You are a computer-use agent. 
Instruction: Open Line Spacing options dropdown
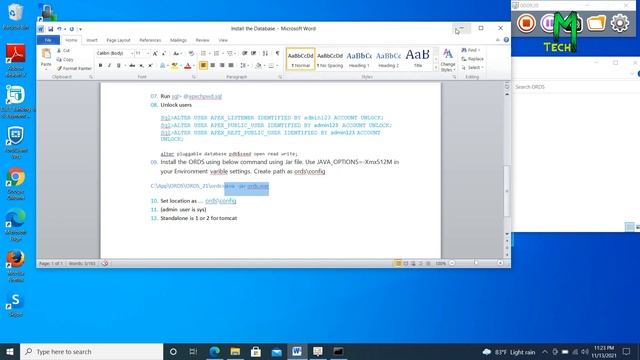click(243, 65)
